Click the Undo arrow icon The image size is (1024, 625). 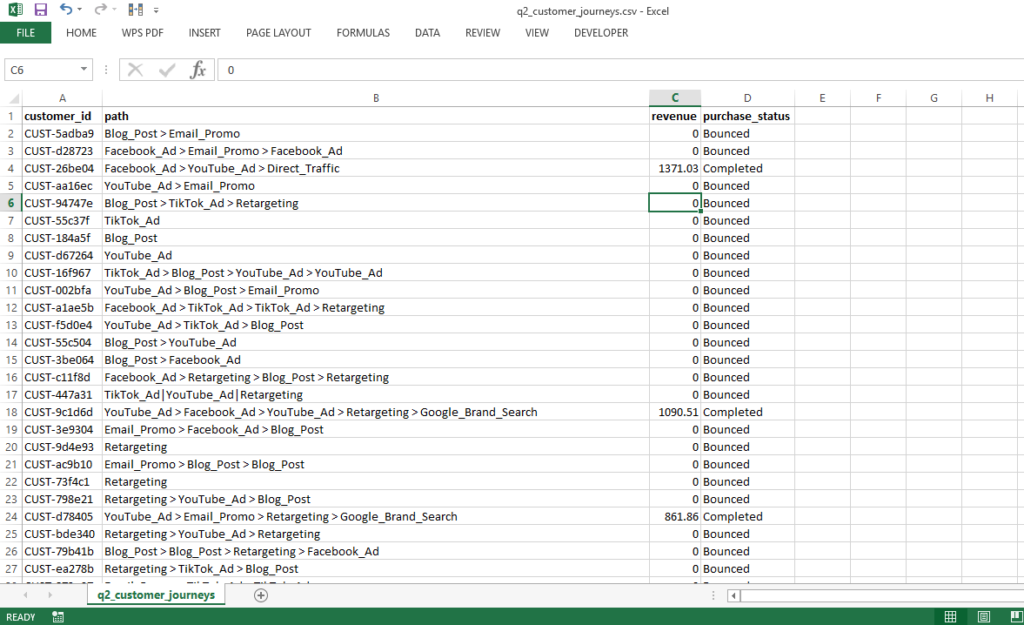(x=65, y=9)
